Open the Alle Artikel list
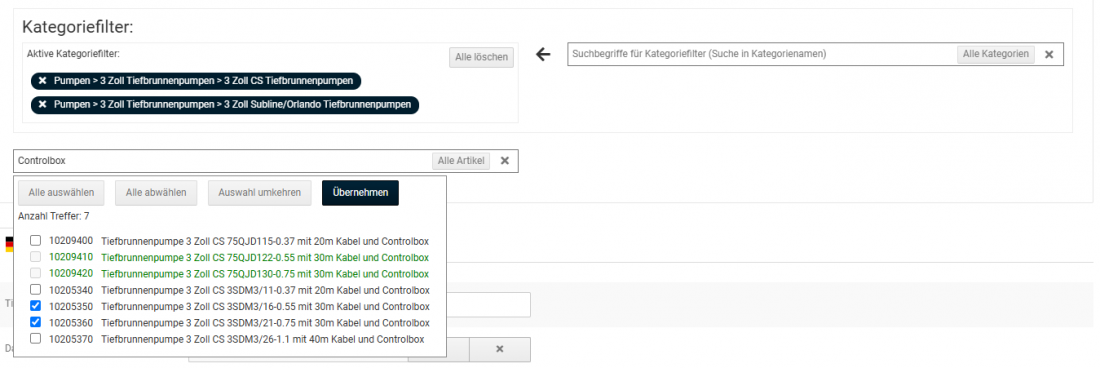Screen dimensions: 1100x368 (461, 161)
